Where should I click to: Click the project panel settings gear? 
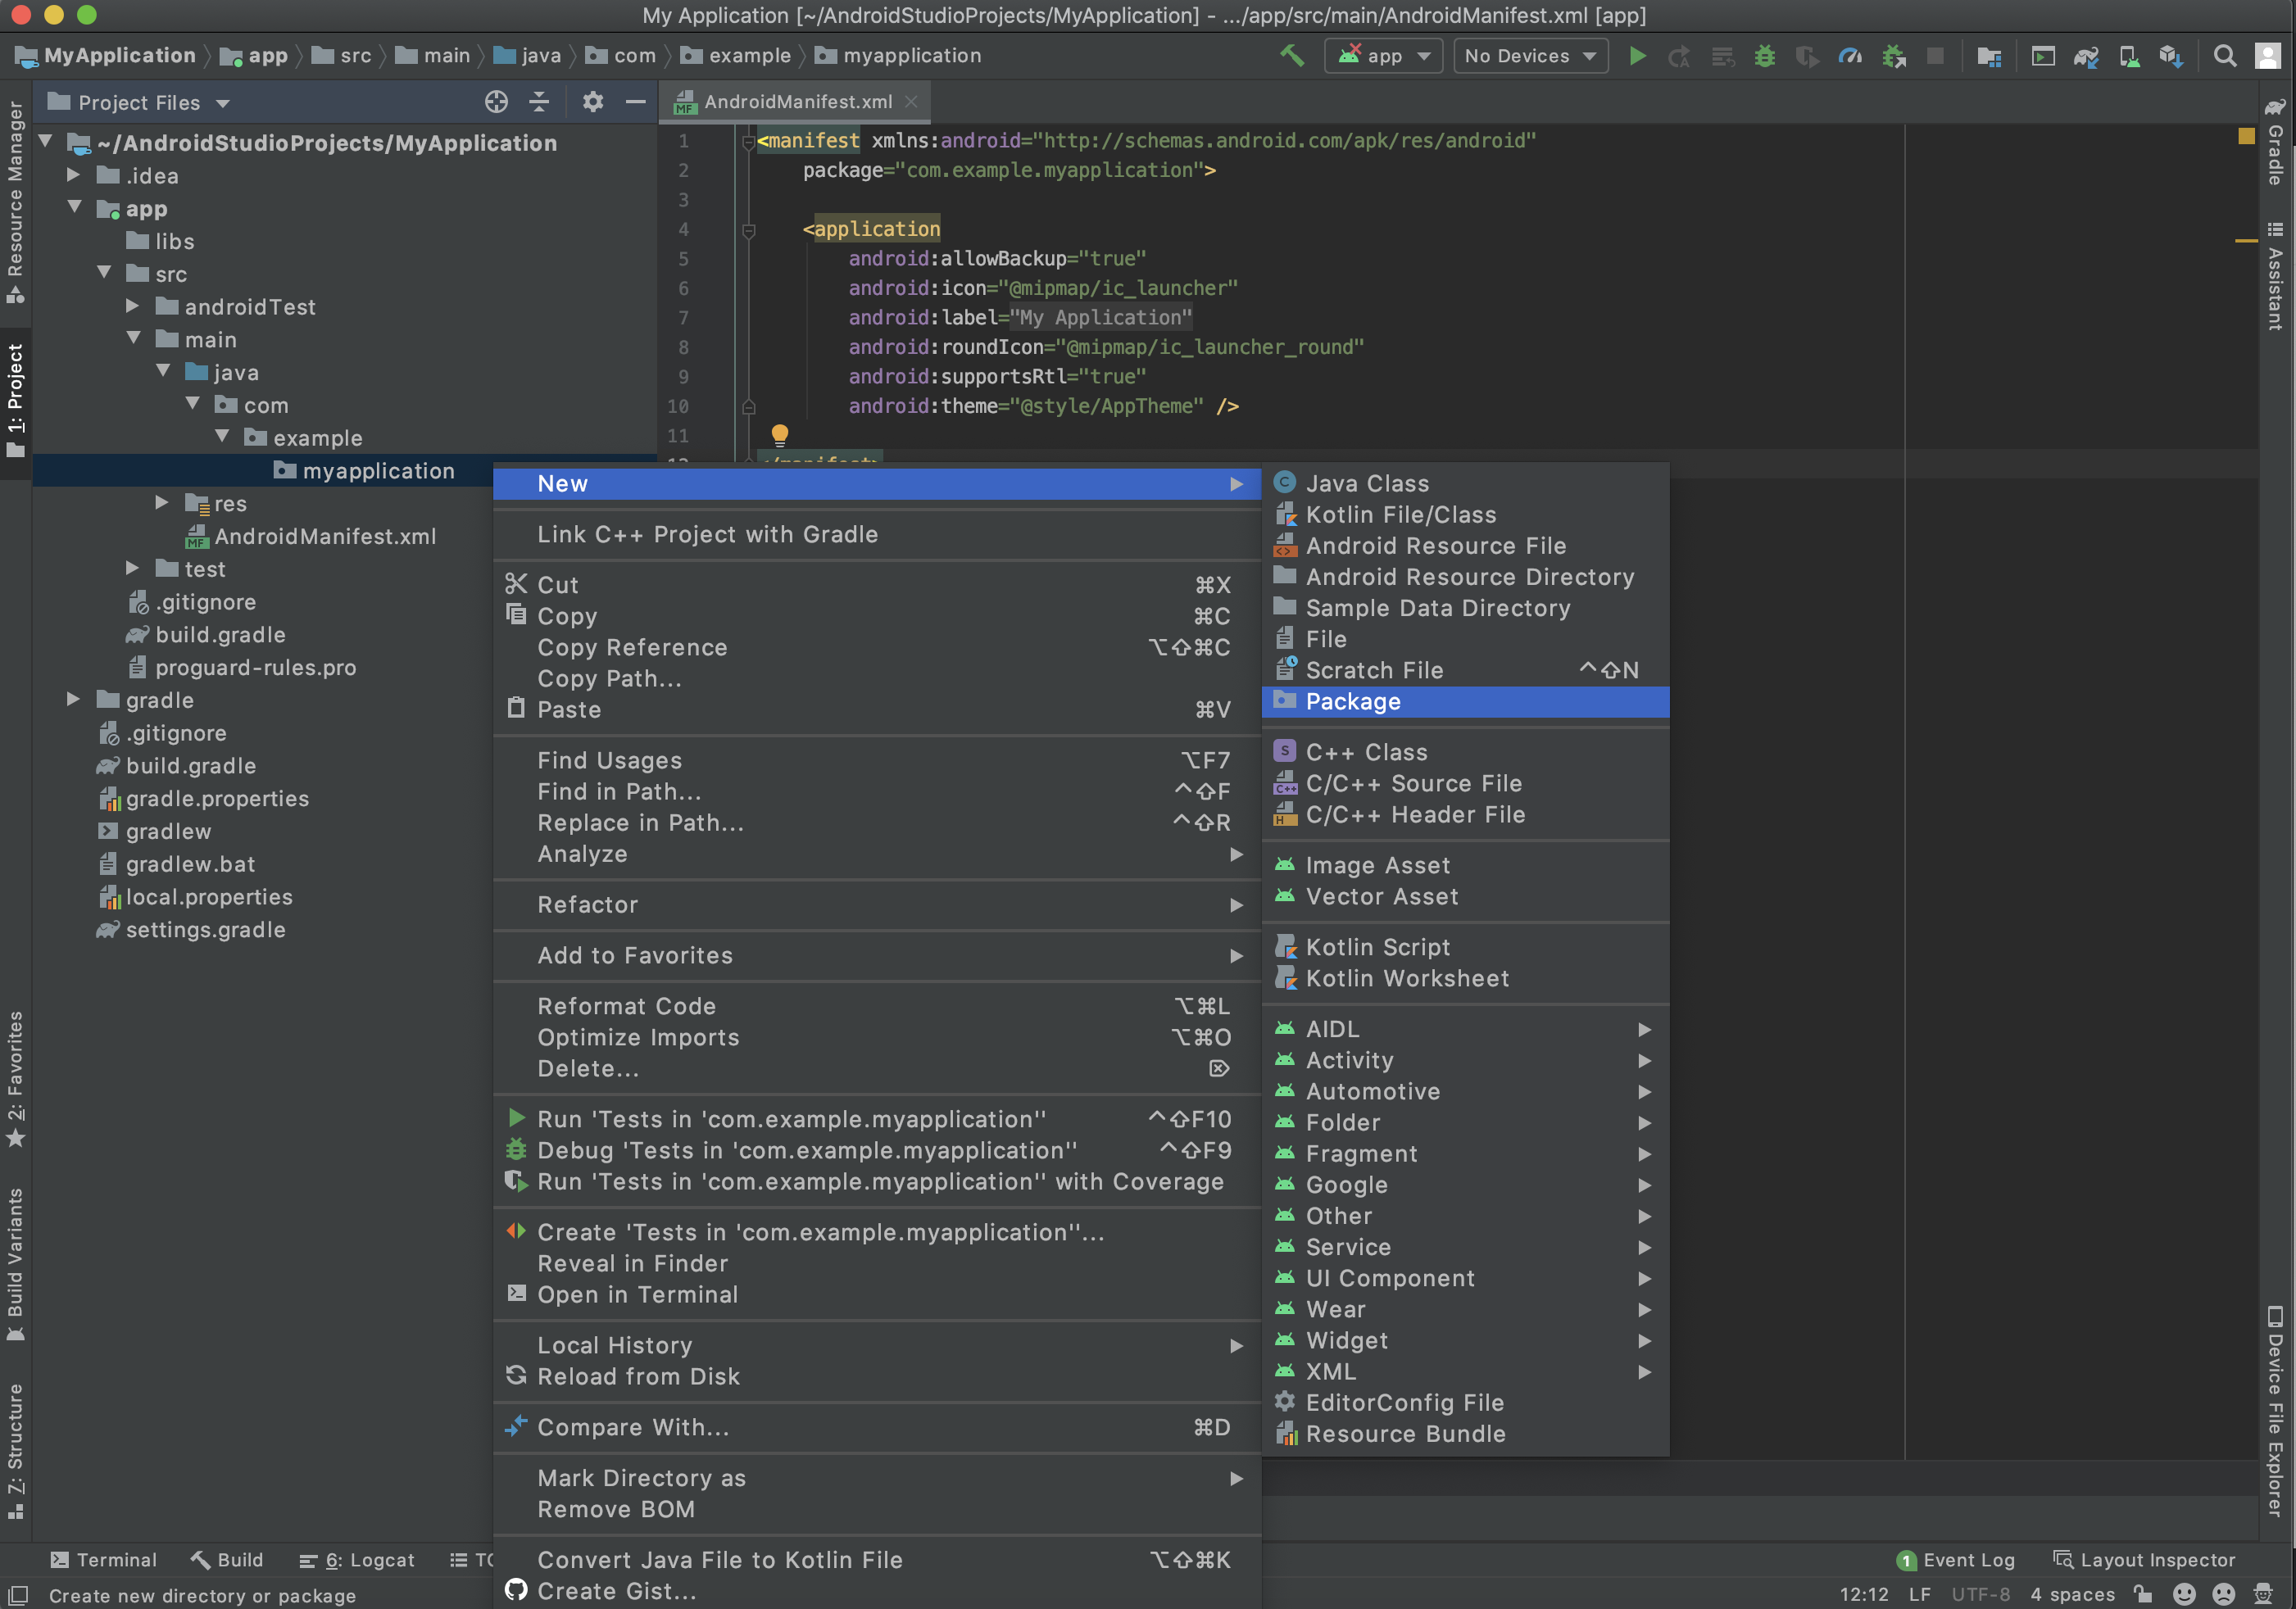tap(593, 102)
